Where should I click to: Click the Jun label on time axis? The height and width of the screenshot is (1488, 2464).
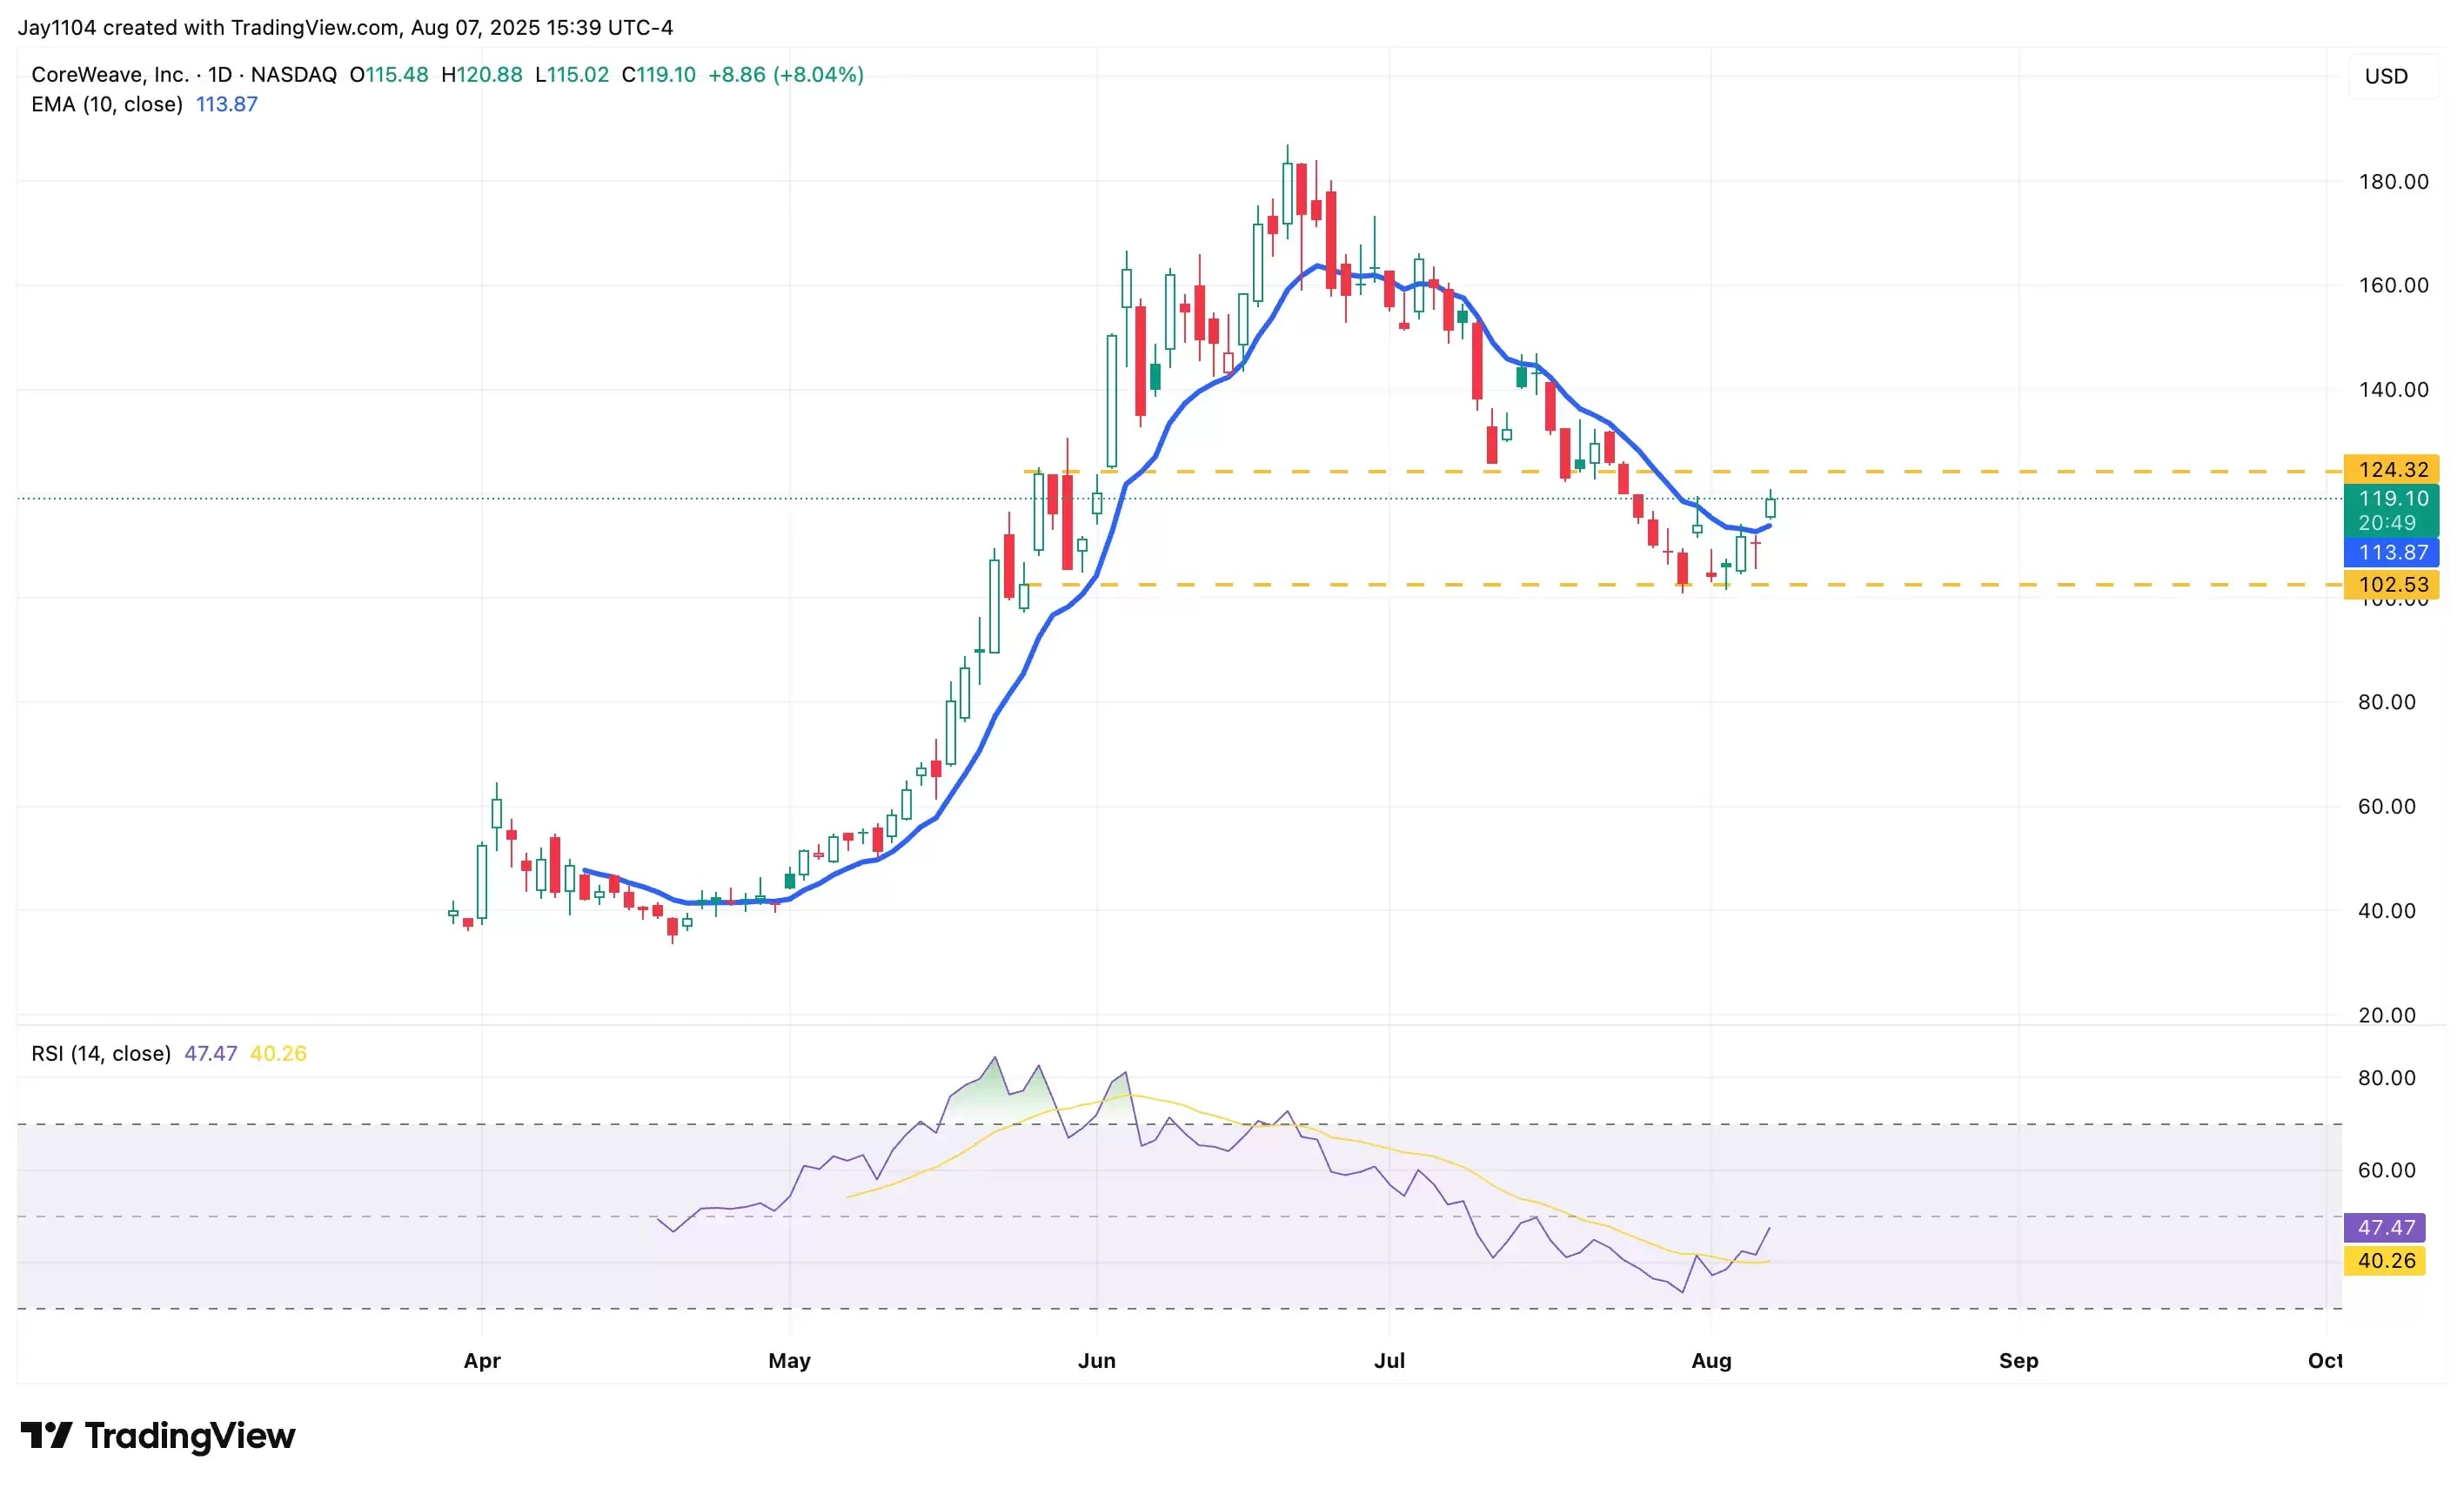(1096, 1360)
